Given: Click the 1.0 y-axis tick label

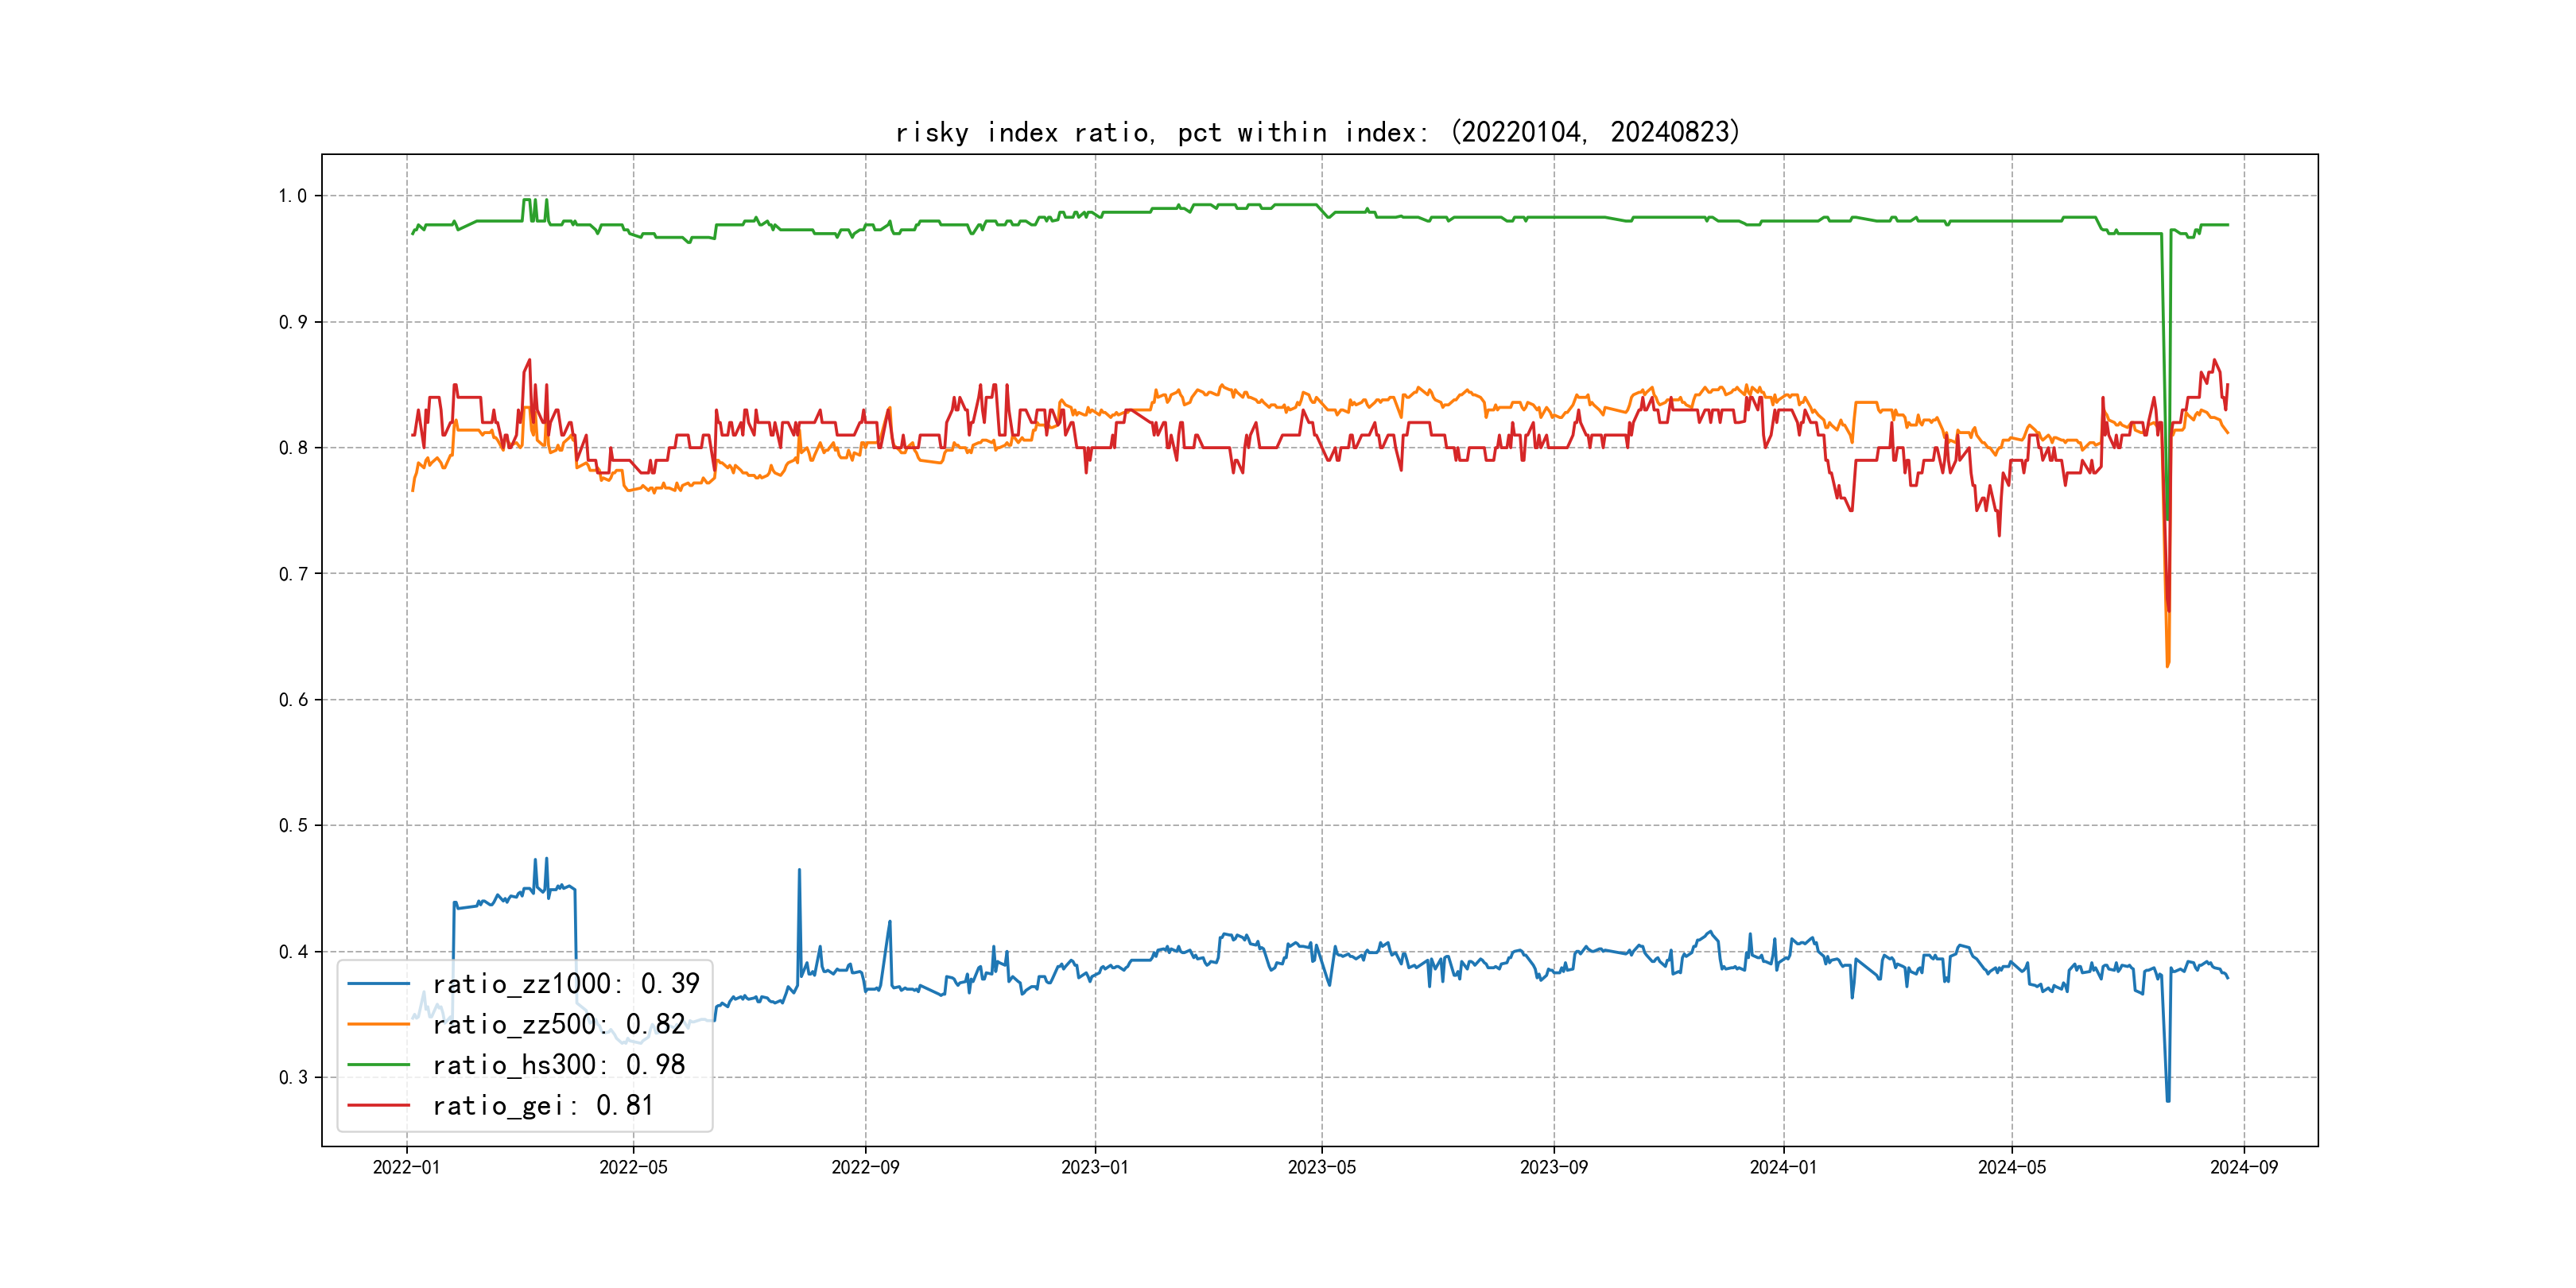Looking at the screenshot, I should click(292, 196).
